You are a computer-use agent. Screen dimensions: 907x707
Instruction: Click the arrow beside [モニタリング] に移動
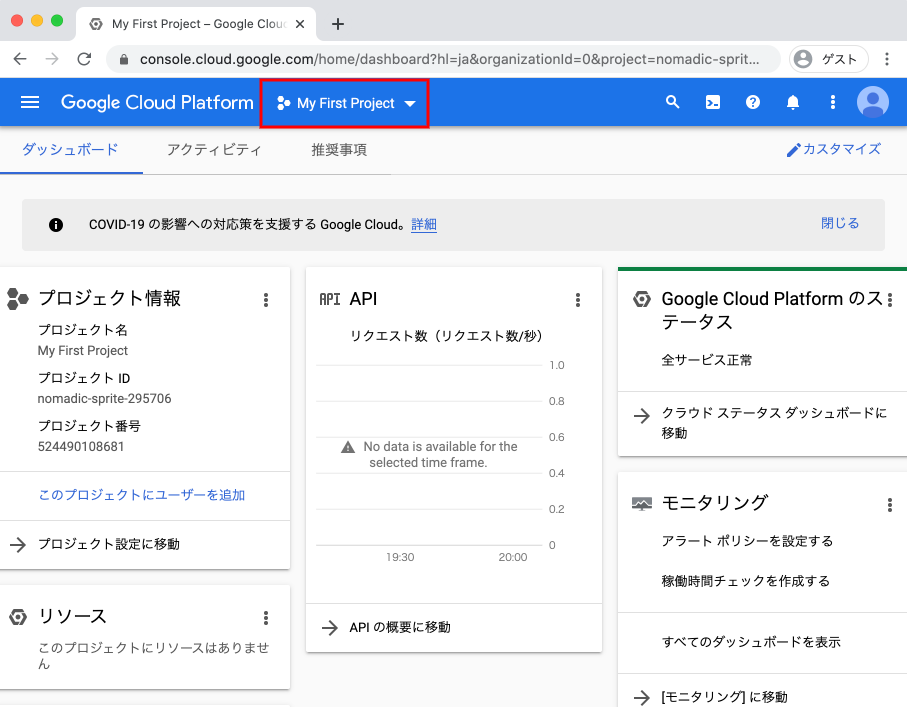641,698
